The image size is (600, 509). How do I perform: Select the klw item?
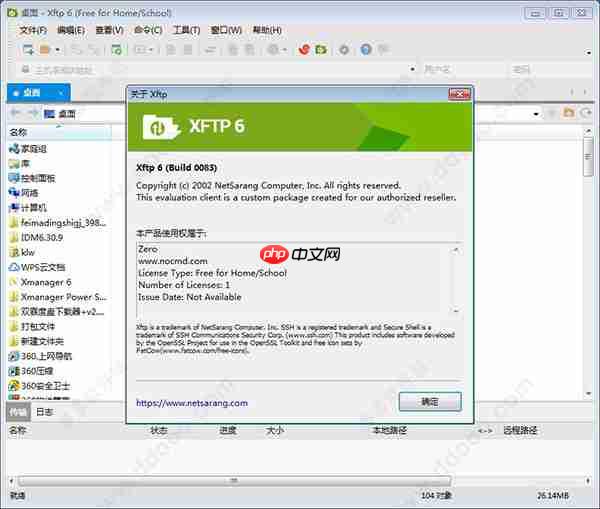[x=22, y=253]
